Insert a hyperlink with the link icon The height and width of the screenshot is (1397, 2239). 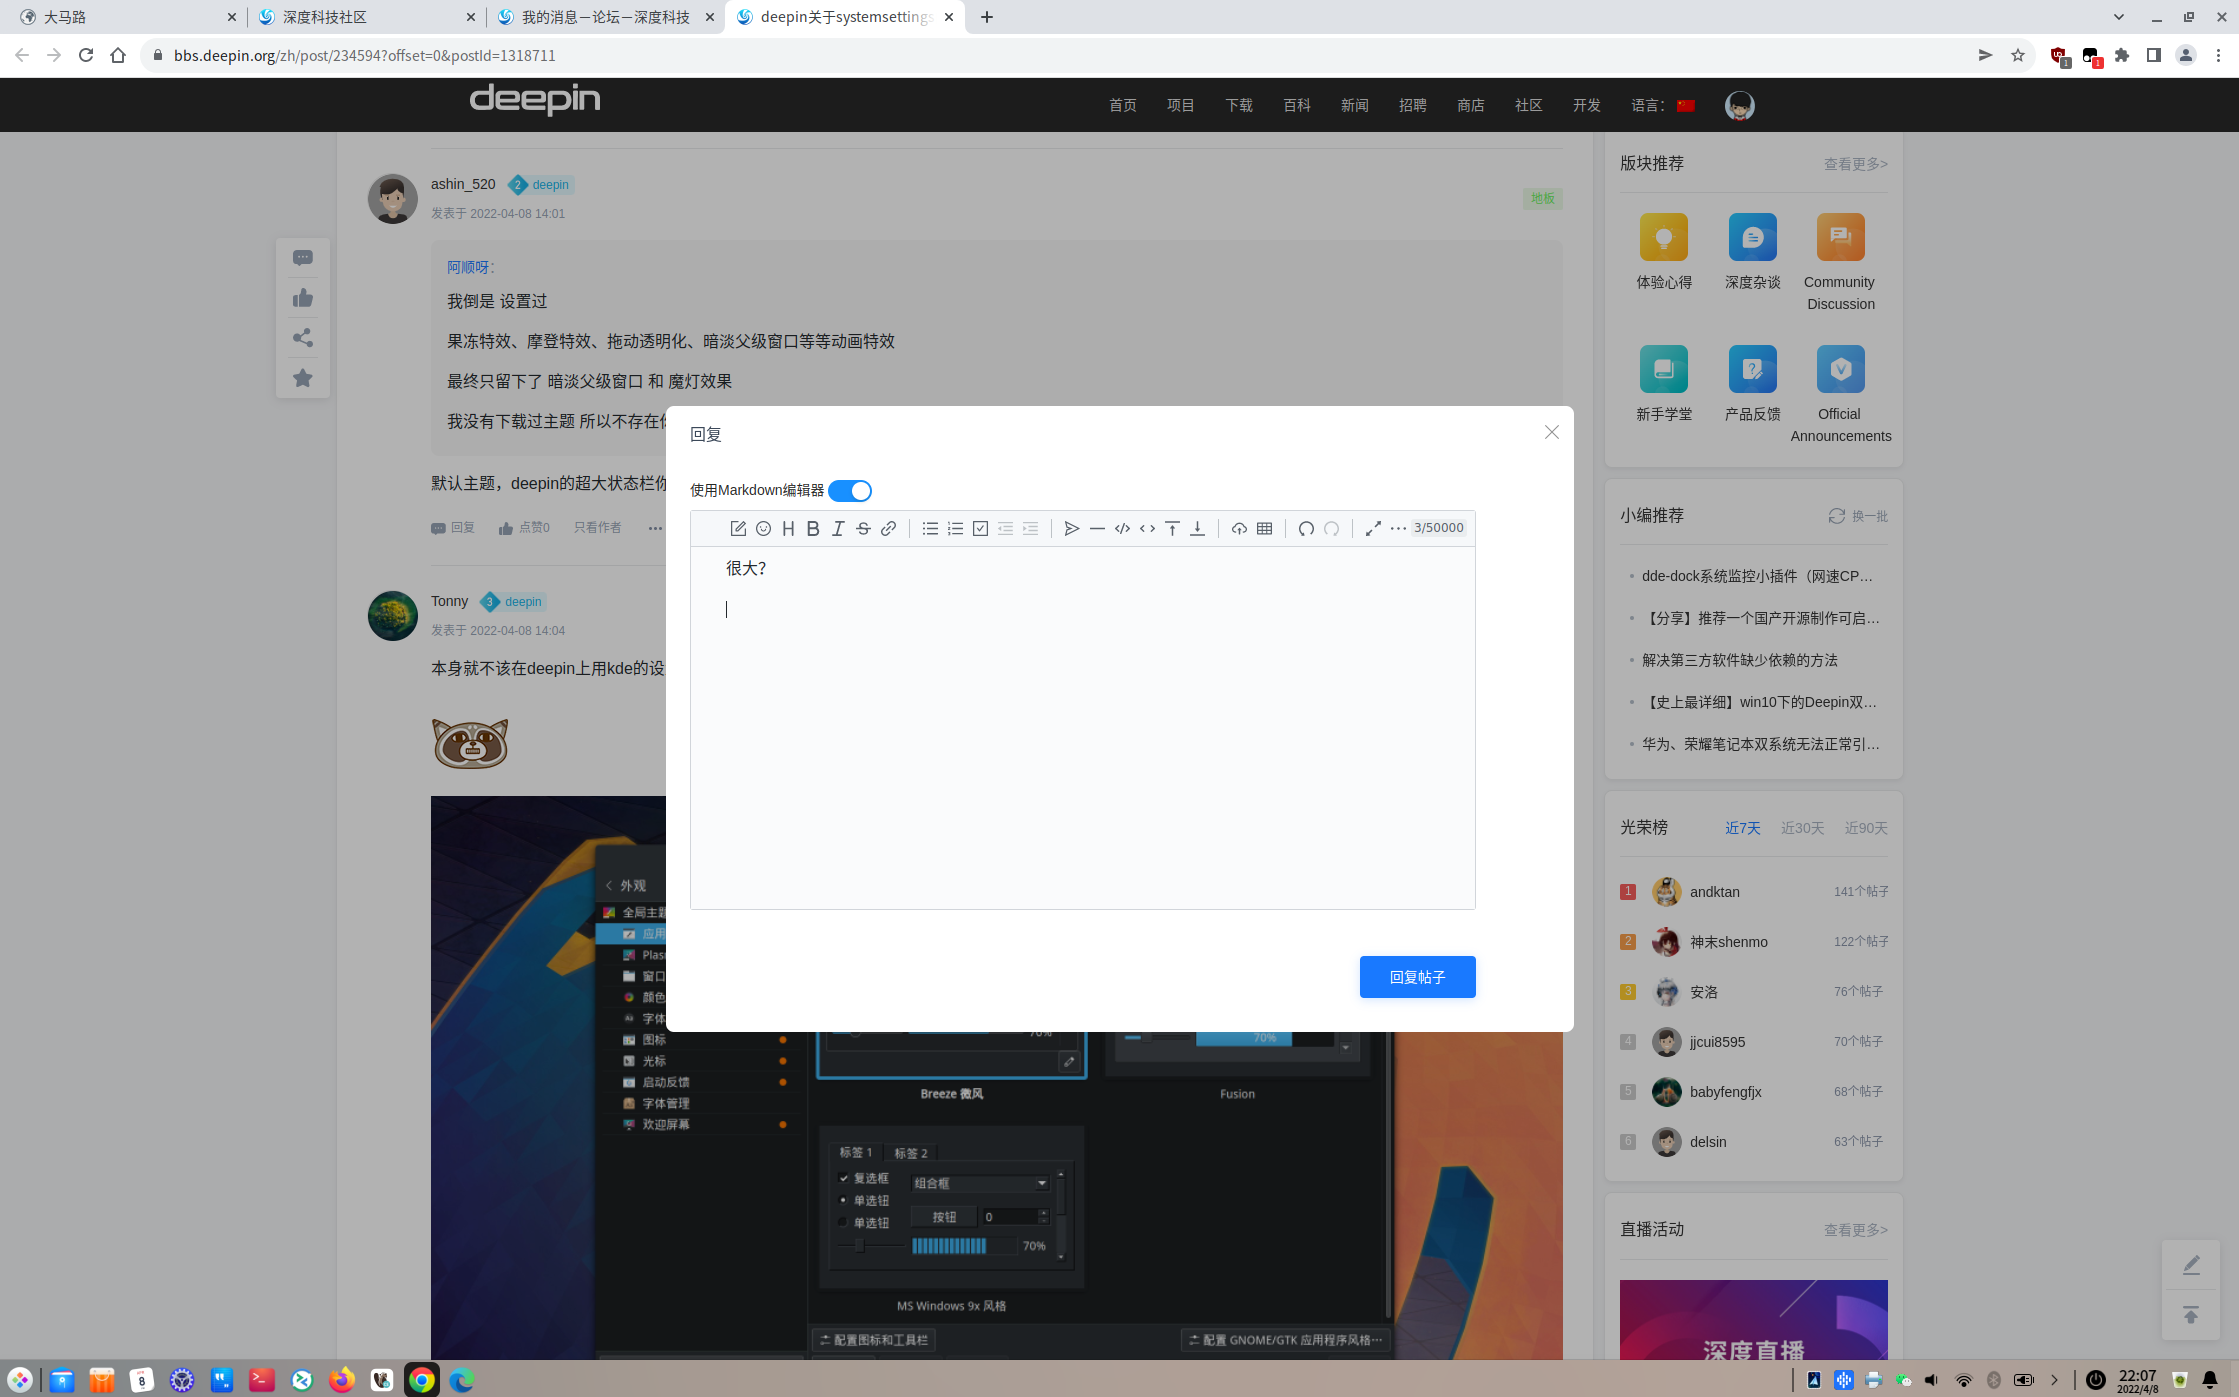(x=888, y=528)
